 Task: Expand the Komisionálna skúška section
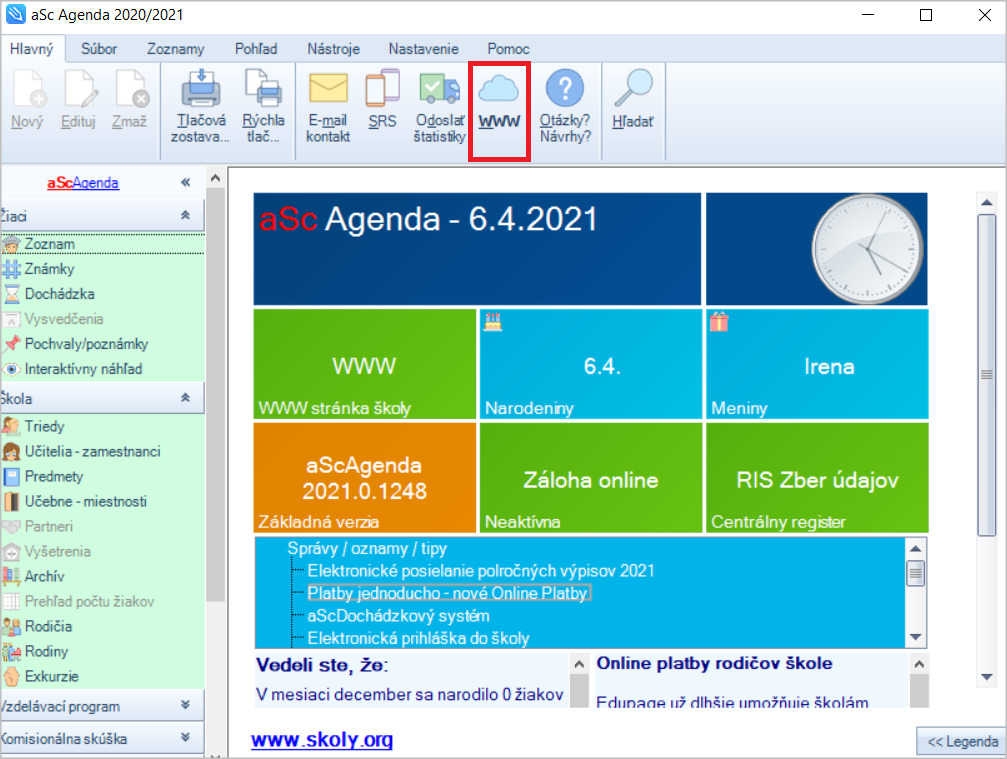point(185,737)
